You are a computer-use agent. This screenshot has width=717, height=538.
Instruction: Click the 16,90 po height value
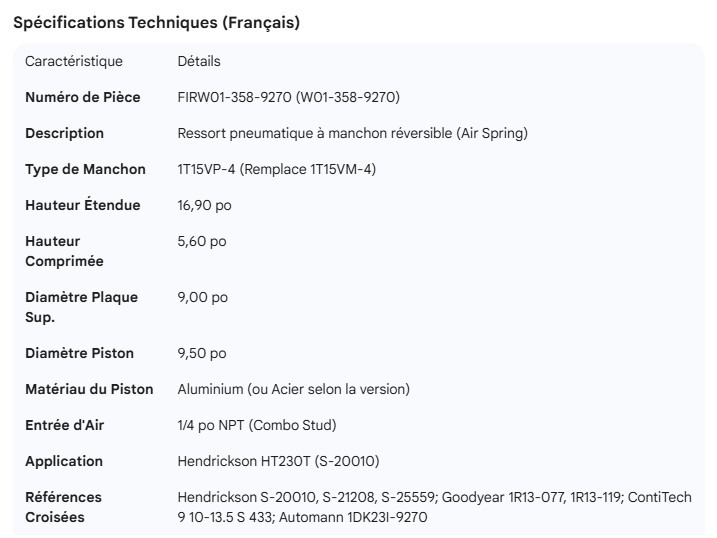[205, 205]
